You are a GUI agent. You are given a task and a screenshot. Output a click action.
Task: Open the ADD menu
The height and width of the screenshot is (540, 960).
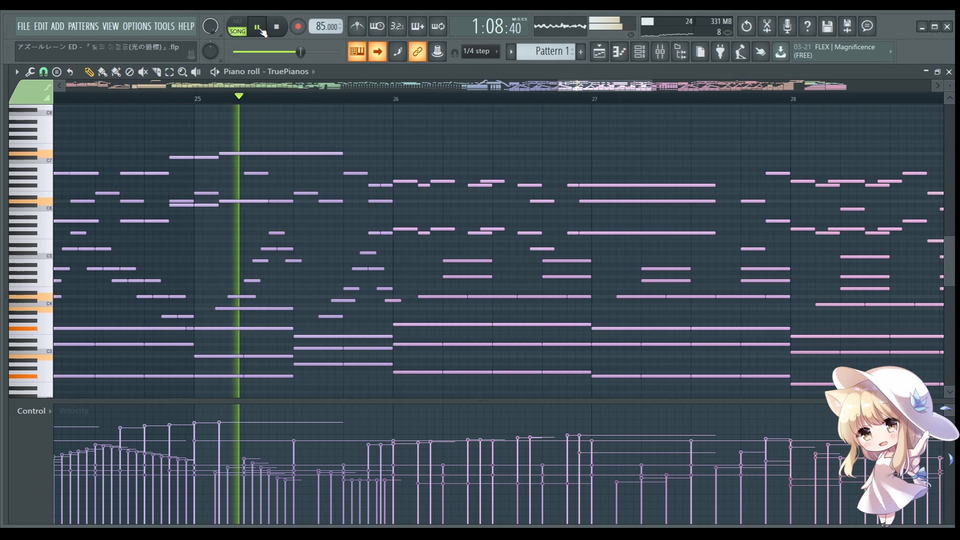58,26
